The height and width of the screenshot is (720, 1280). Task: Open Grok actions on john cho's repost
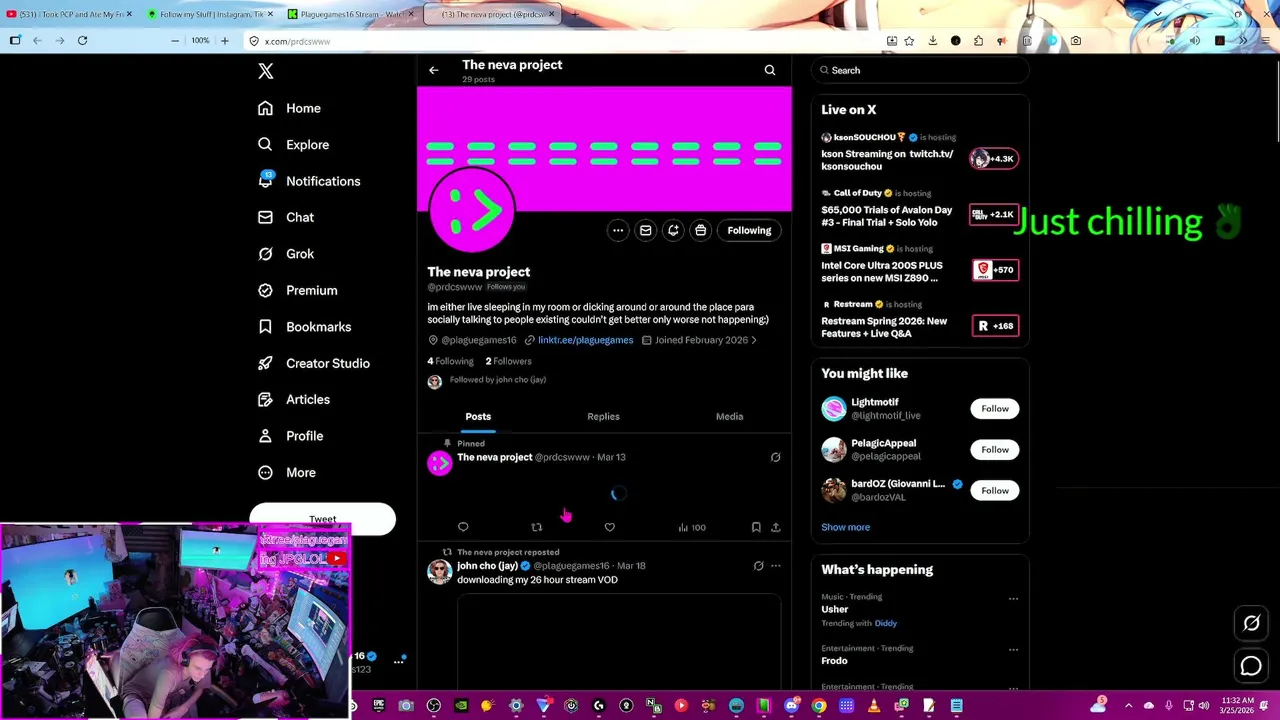[x=758, y=566]
